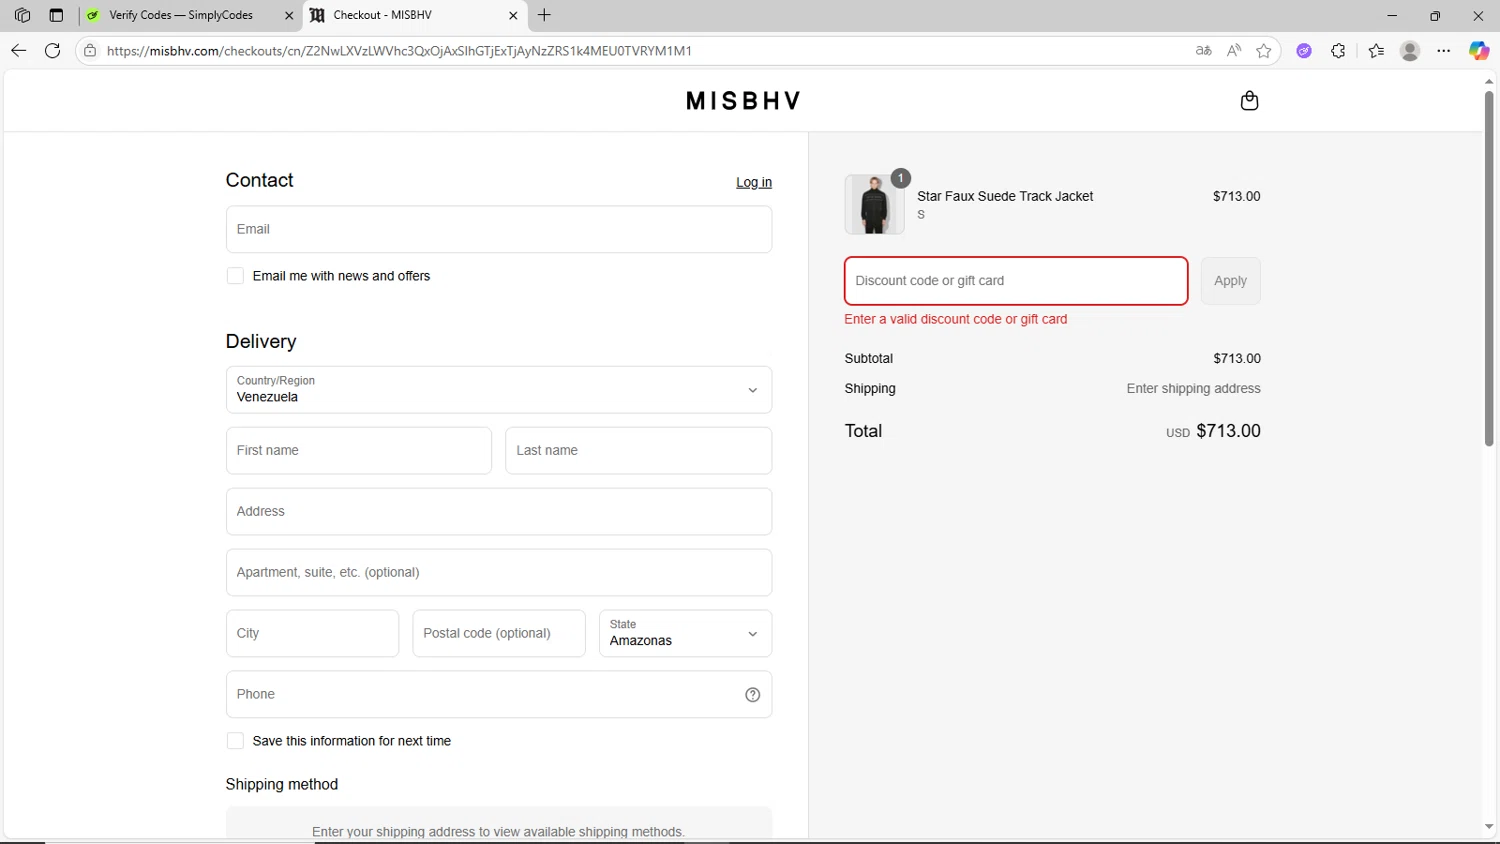Go back with the browser back arrow

pyautogui.click(x=18, y=50)
